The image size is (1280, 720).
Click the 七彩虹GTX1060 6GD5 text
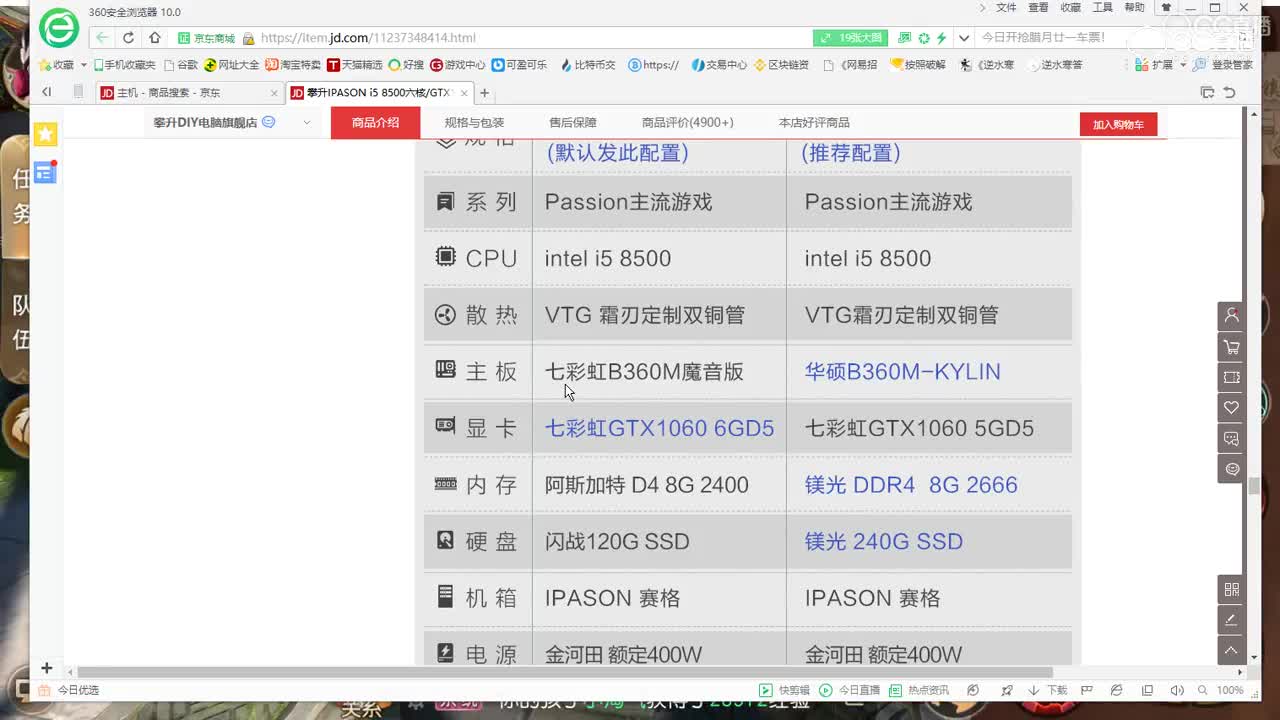pos(659,428)
